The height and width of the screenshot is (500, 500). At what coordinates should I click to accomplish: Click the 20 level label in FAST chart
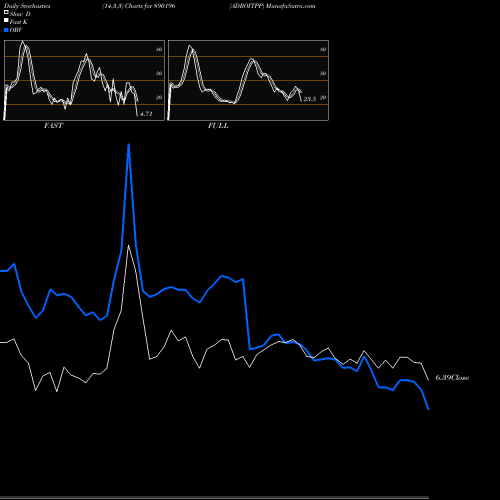click(x=159, y=97)
